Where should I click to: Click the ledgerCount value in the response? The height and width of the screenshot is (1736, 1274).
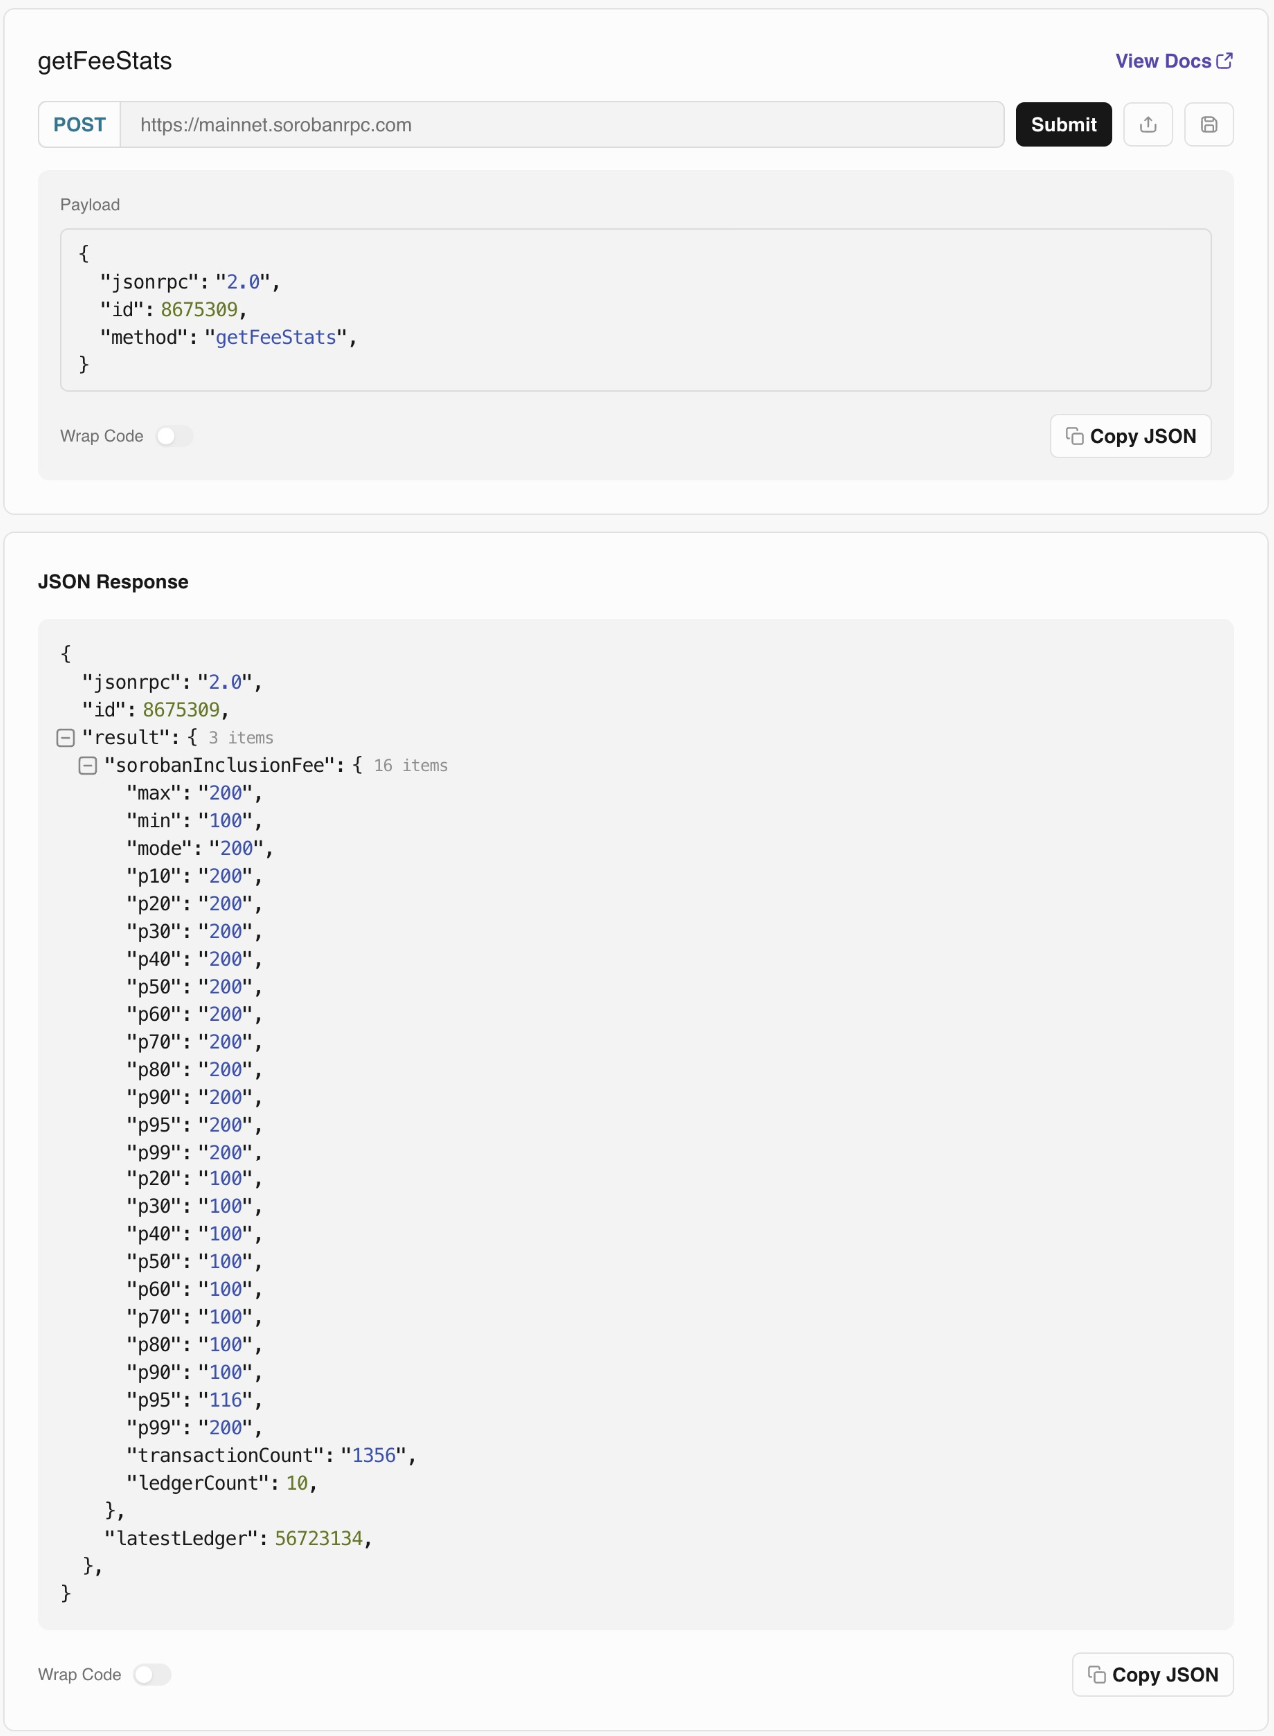point(297,1484)
